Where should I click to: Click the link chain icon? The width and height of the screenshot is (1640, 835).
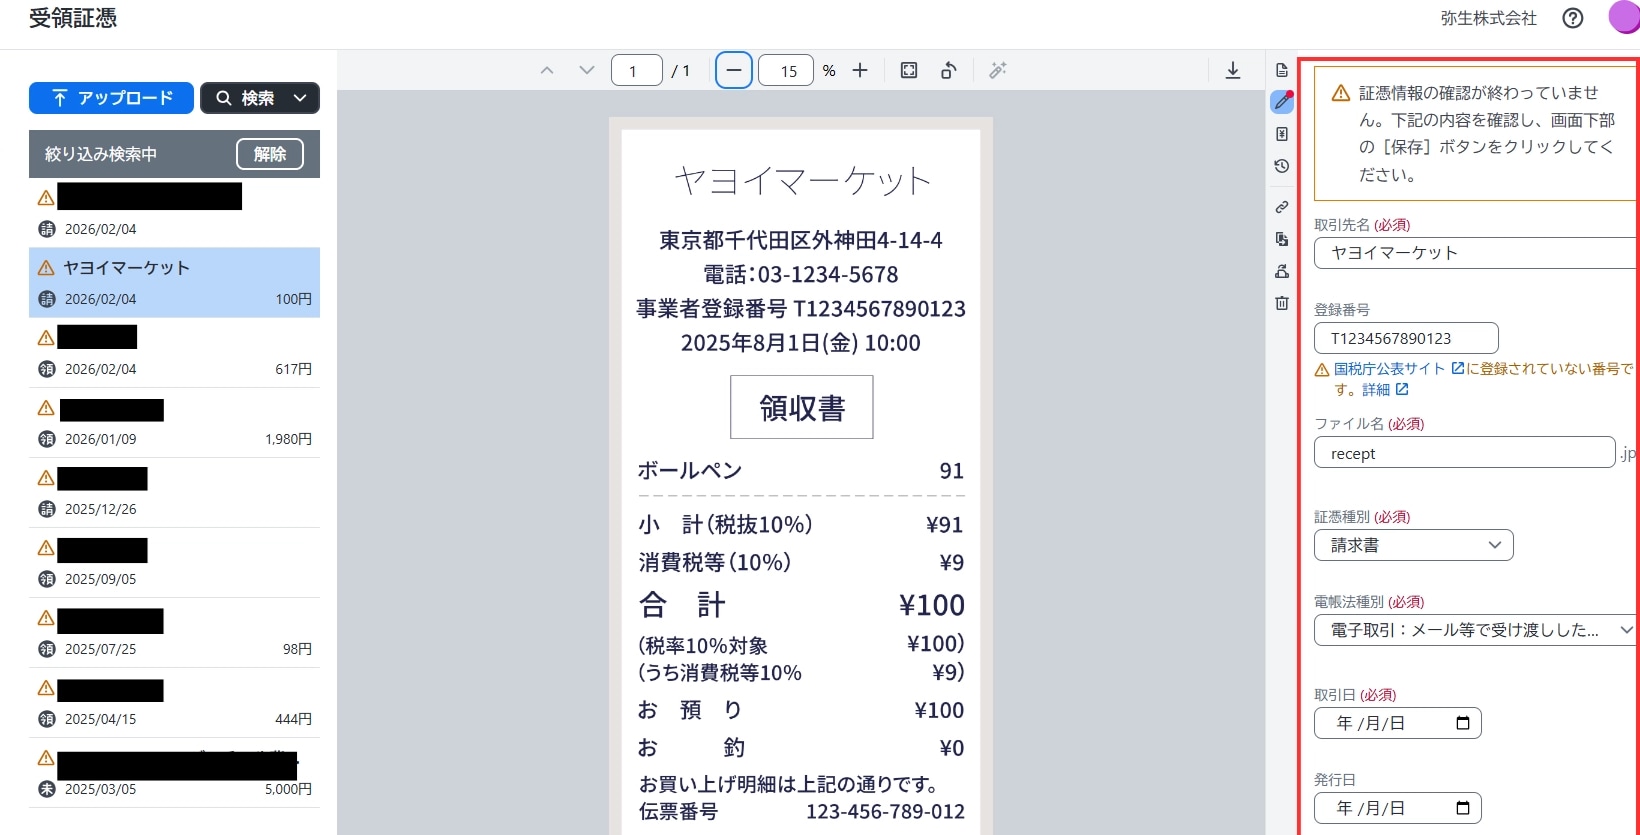(1282, 207)
